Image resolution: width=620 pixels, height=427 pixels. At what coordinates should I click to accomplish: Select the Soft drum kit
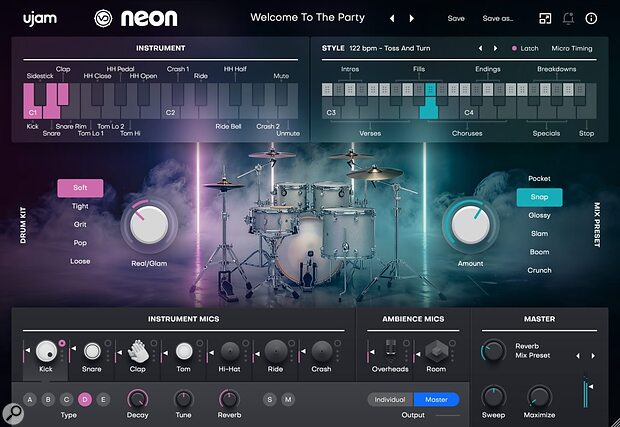point(80,188)
